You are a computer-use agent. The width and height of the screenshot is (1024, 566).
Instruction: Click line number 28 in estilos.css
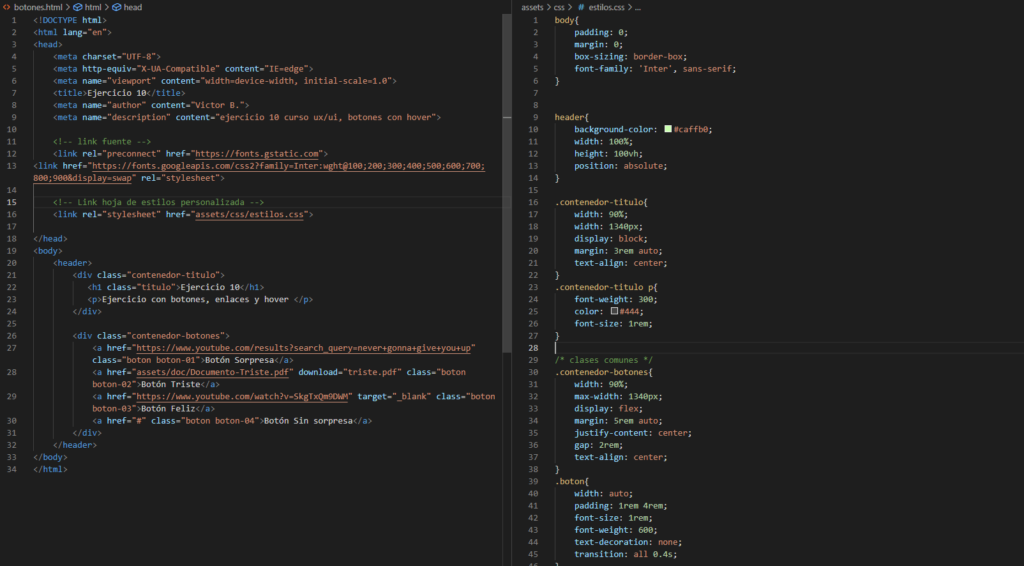(534, 348)
